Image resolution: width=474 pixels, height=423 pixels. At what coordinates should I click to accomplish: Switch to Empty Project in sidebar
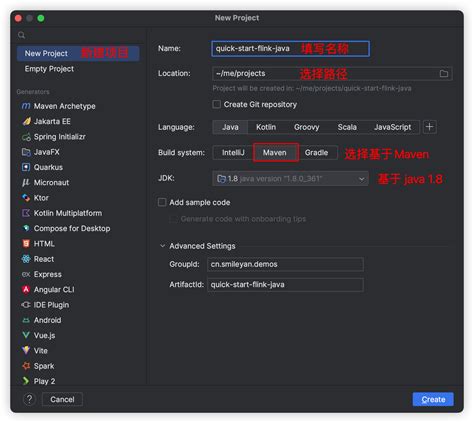[49, 69]
